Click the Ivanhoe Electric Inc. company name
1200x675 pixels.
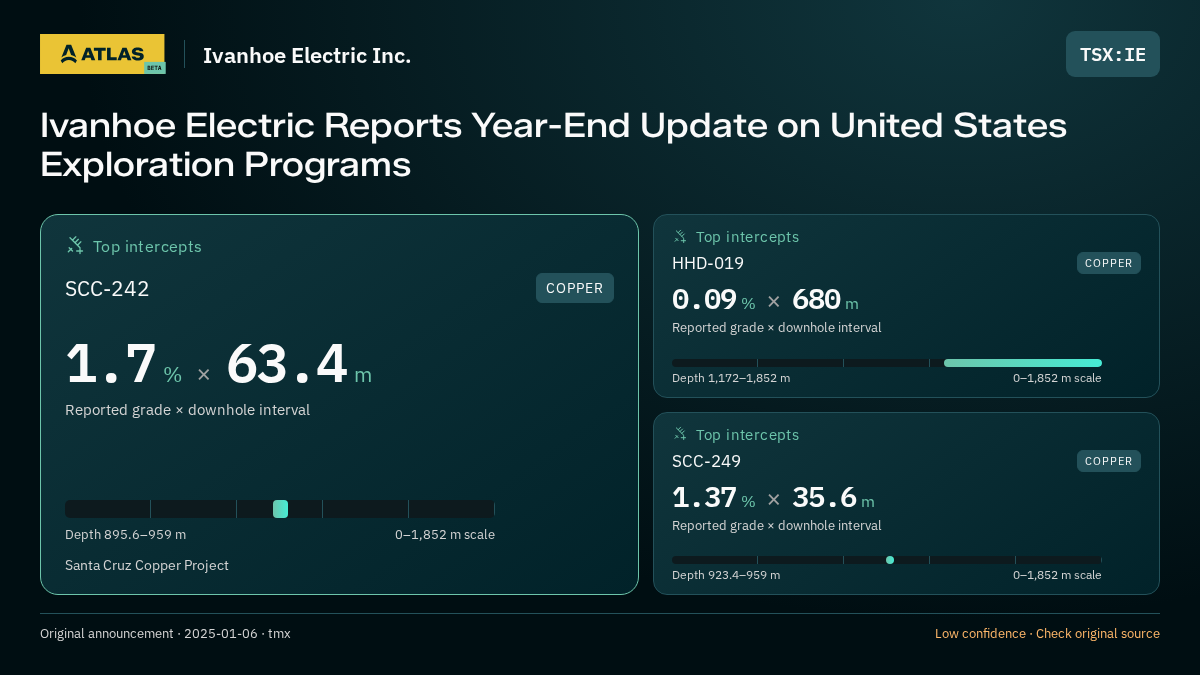[x=307, y=55]
